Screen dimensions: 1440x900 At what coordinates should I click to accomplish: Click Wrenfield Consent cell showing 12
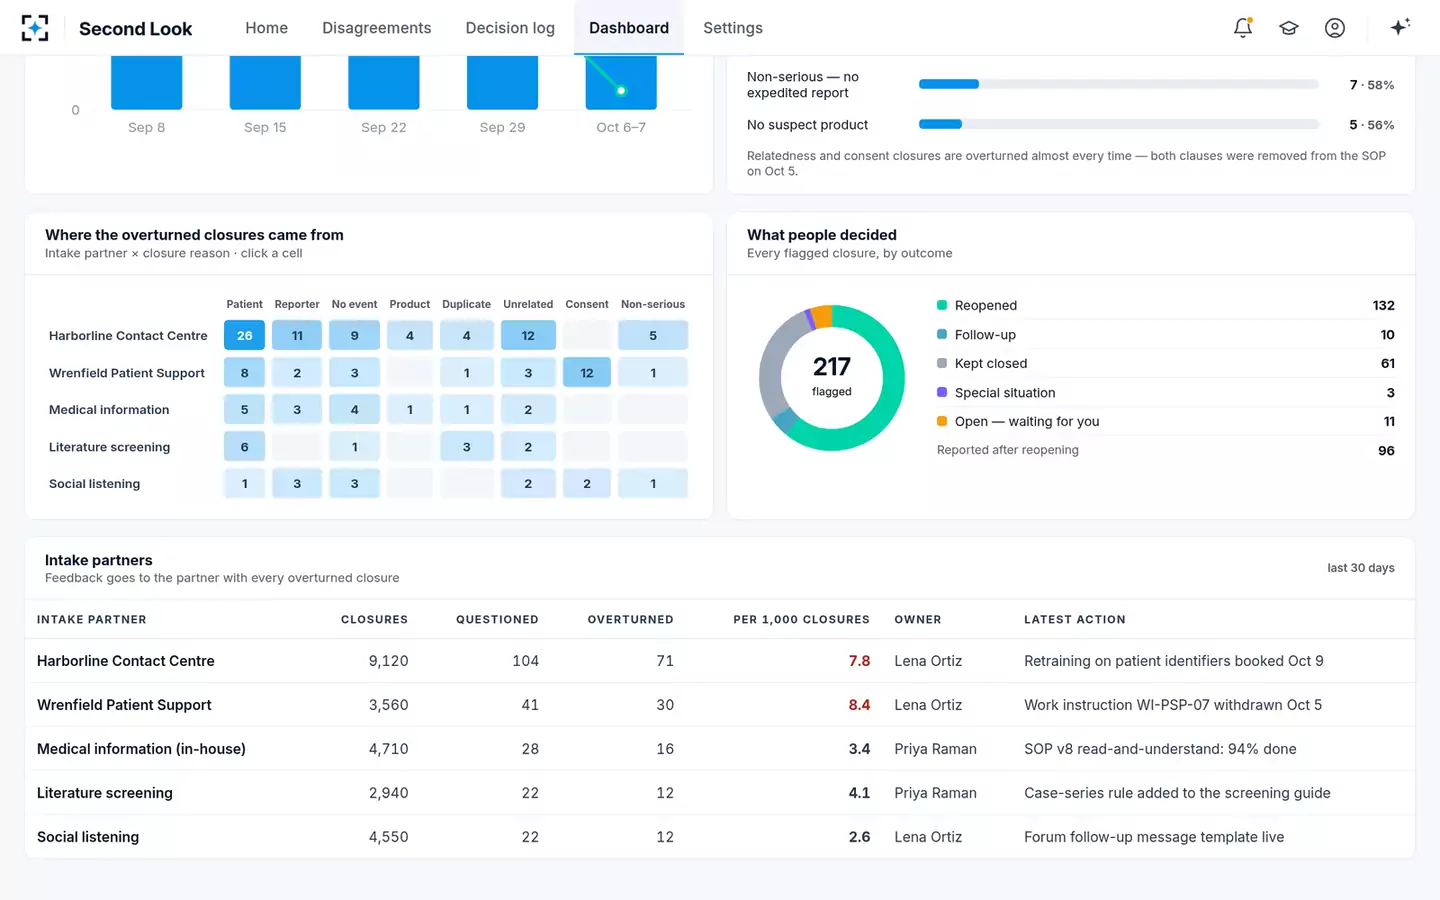click(x=587, y=373)
